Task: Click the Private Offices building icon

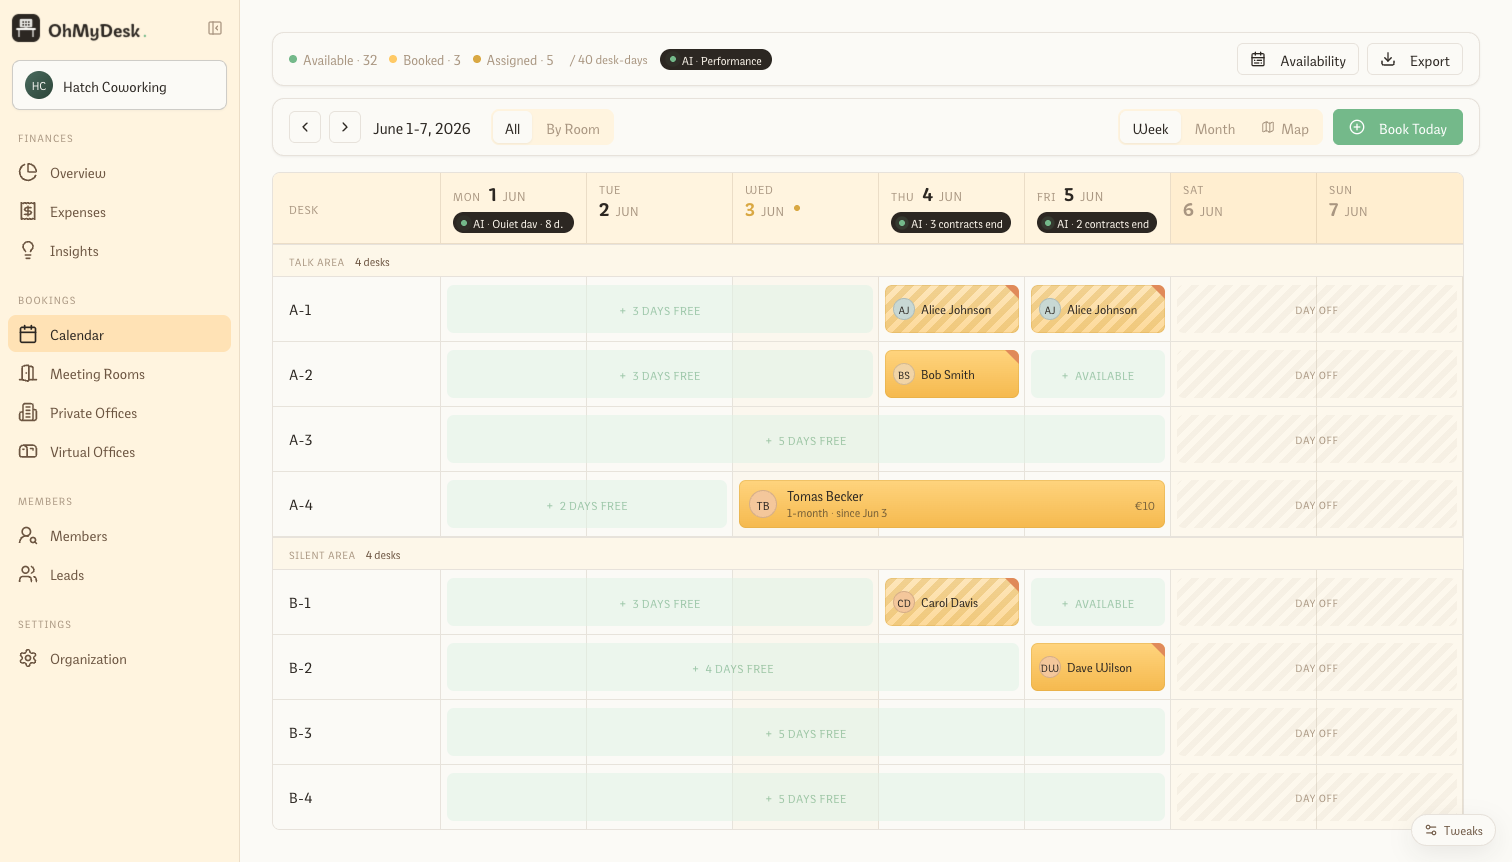Action: (28, 412)
